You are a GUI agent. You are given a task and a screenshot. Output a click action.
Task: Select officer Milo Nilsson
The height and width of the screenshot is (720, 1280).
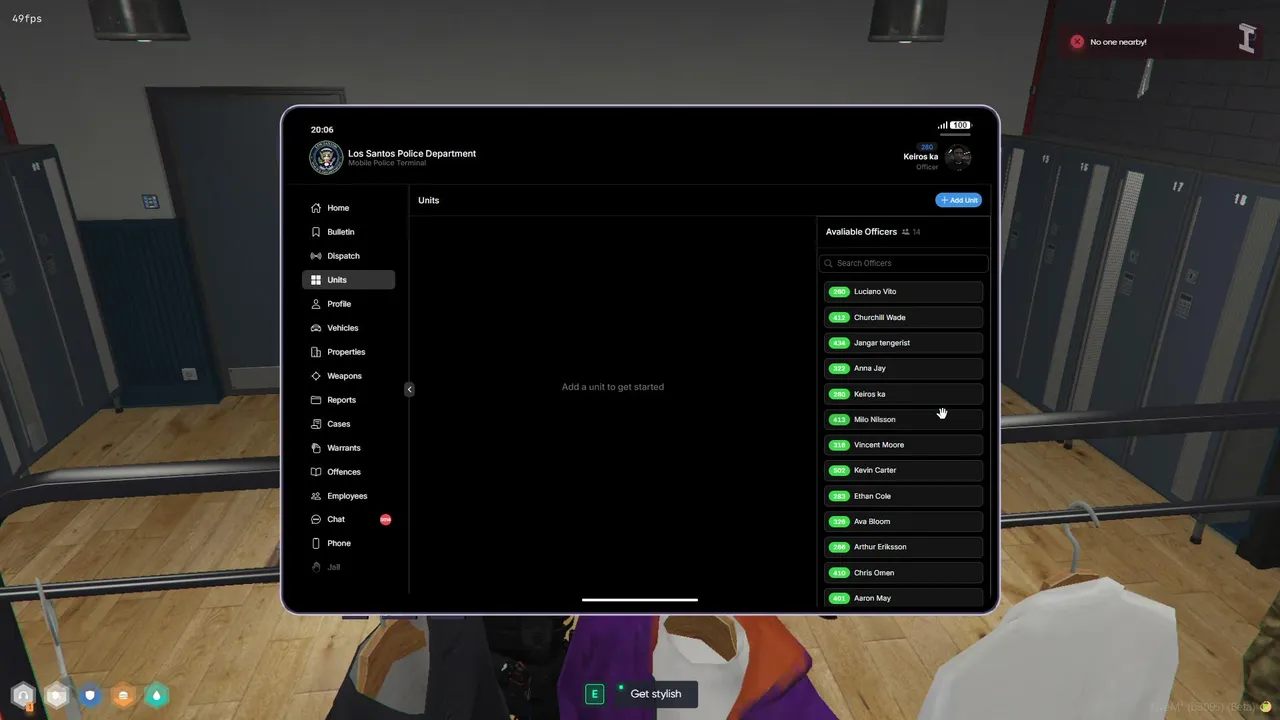click(904, 419)
